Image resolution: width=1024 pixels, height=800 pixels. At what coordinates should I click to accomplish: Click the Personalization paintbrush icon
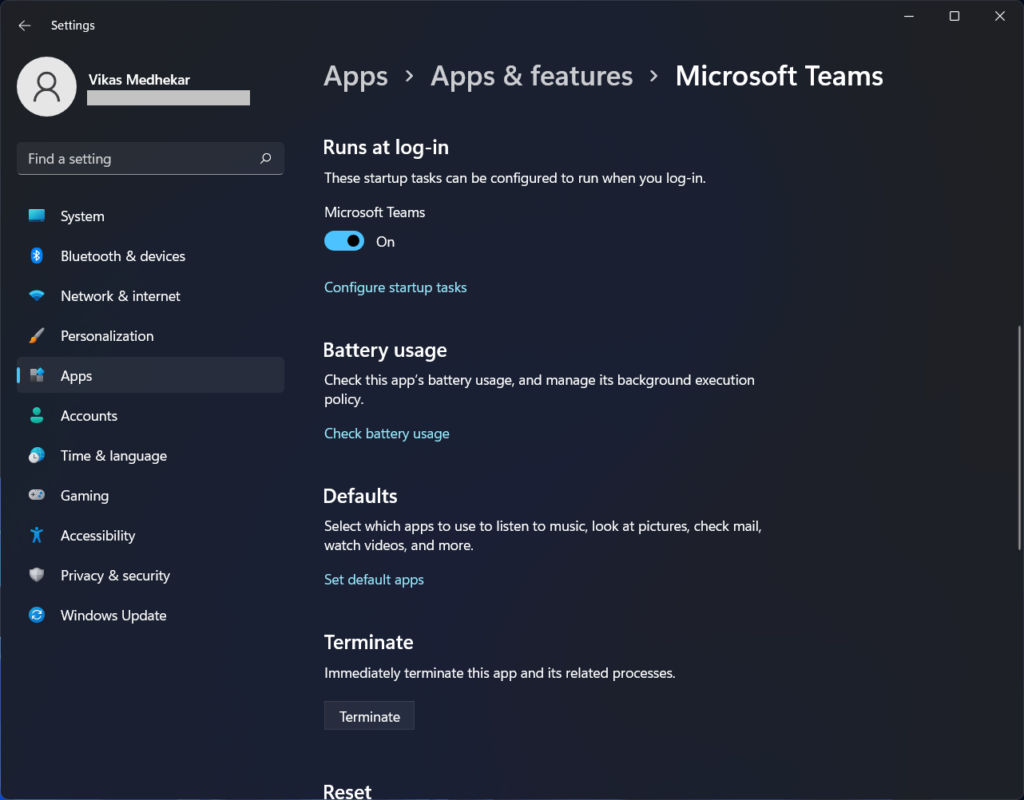(x=37, y=336)
